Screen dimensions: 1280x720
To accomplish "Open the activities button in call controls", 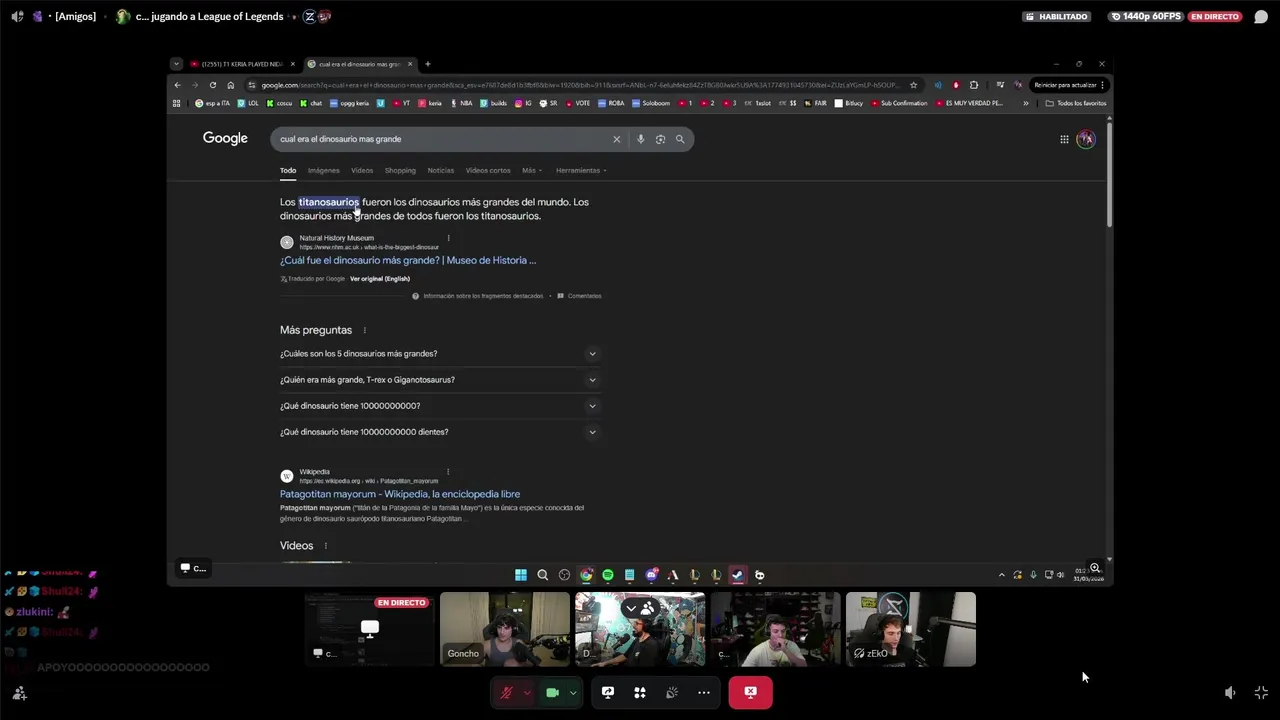I will tap(640, 692).
